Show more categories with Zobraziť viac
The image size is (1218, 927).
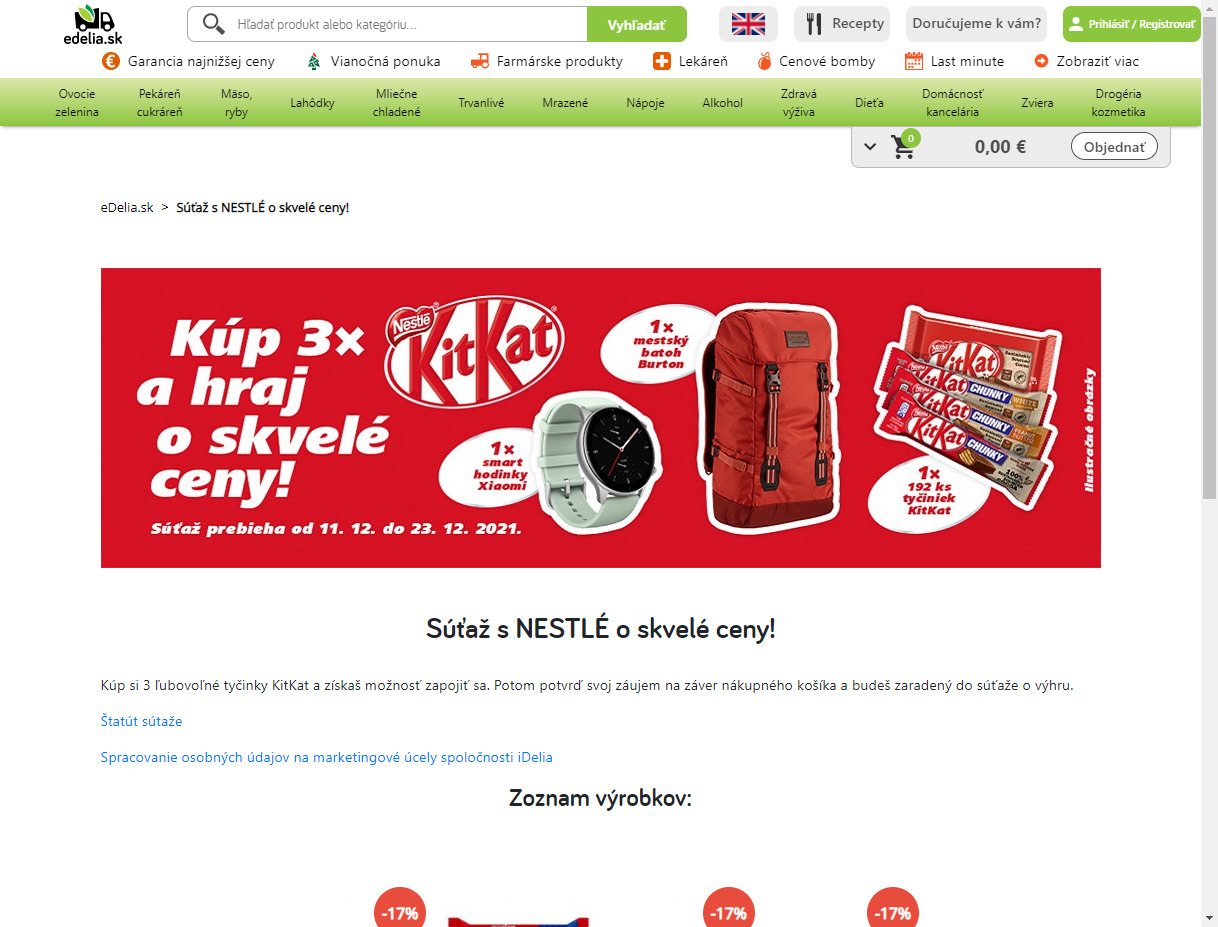pyautogui.click(x=1087, y=61)
